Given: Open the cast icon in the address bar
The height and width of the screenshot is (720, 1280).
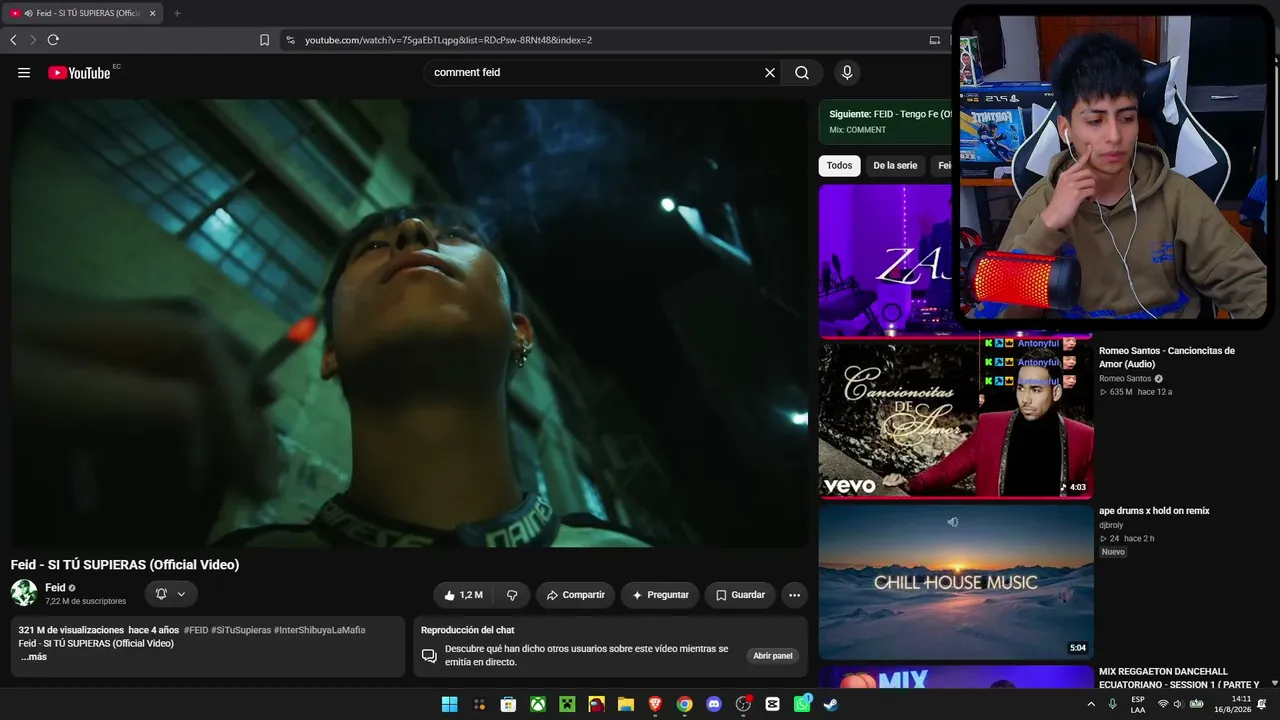Looking at the screenshot, I should (935, 40).
